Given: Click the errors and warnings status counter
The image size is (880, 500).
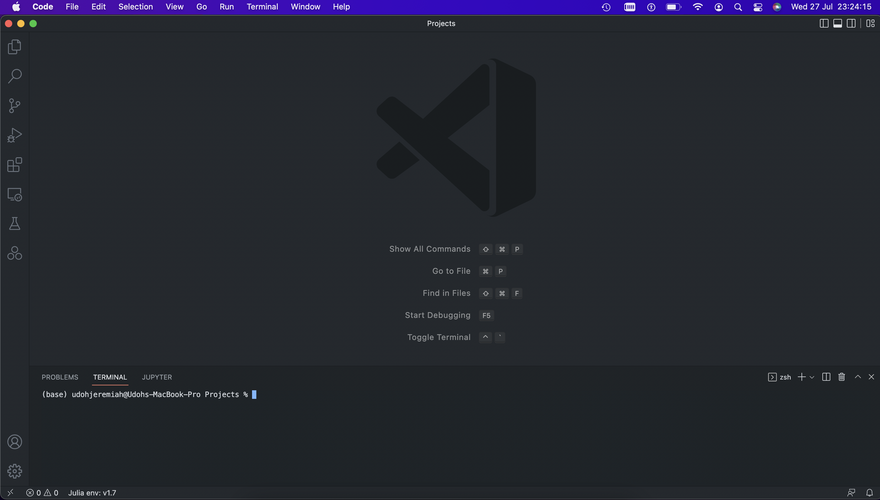Looking at the screenshot, I should click(42, 493).
